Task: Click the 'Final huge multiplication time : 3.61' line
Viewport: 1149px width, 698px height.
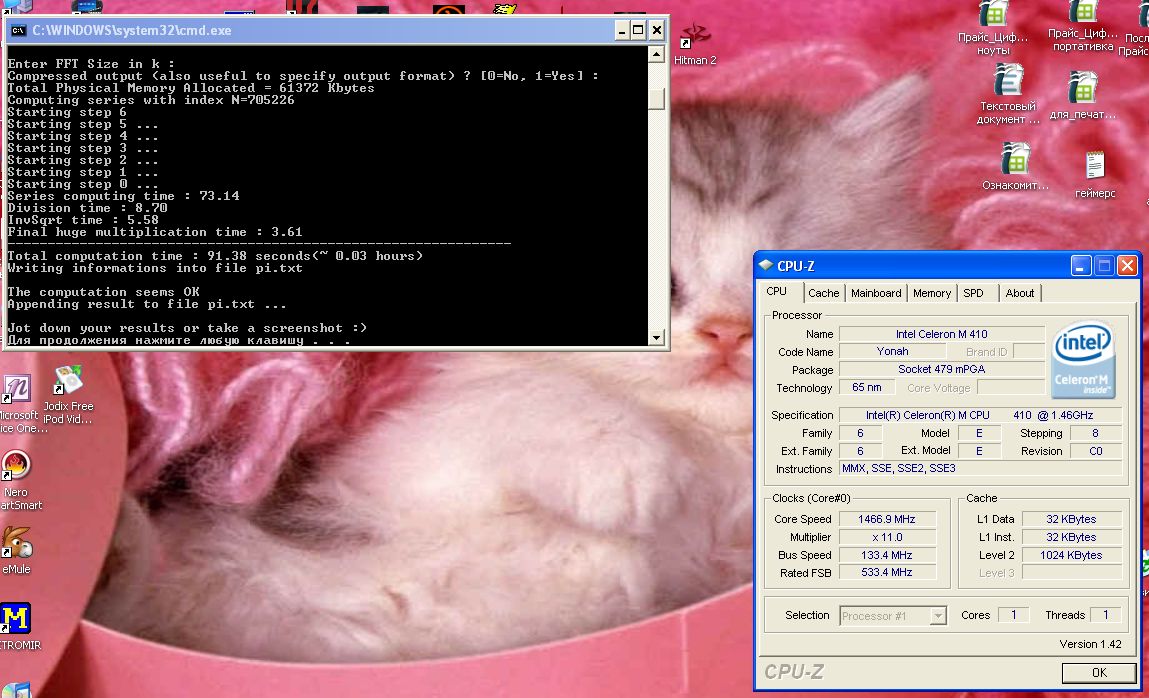Action: (x=155, y=231)
